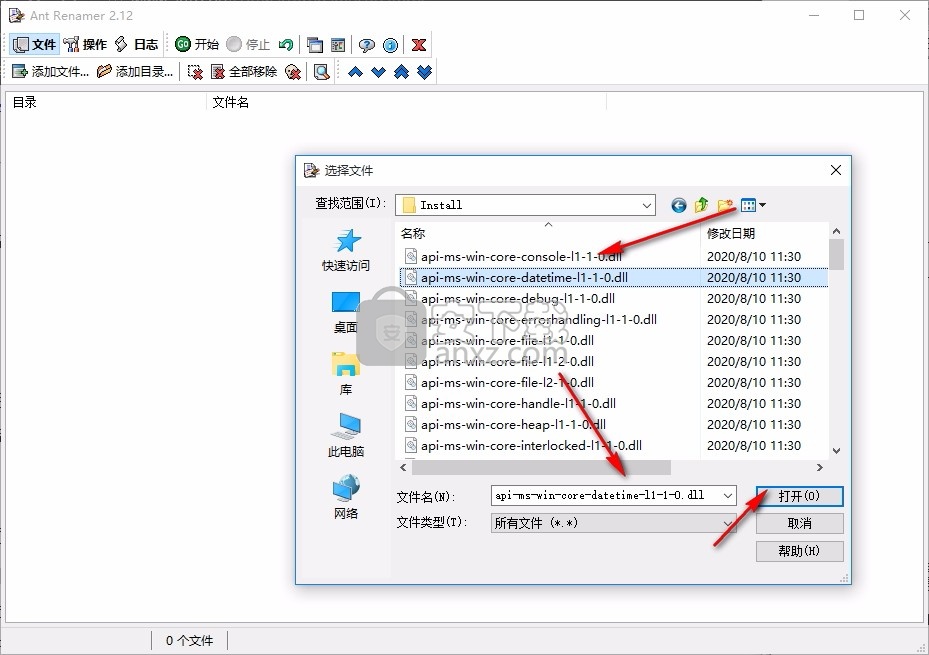This screenshot has width=929, height=655.
Task: Click the horizontal scrollbar thumb in file list
Action: pyautogui.click(x=542, y=468)
